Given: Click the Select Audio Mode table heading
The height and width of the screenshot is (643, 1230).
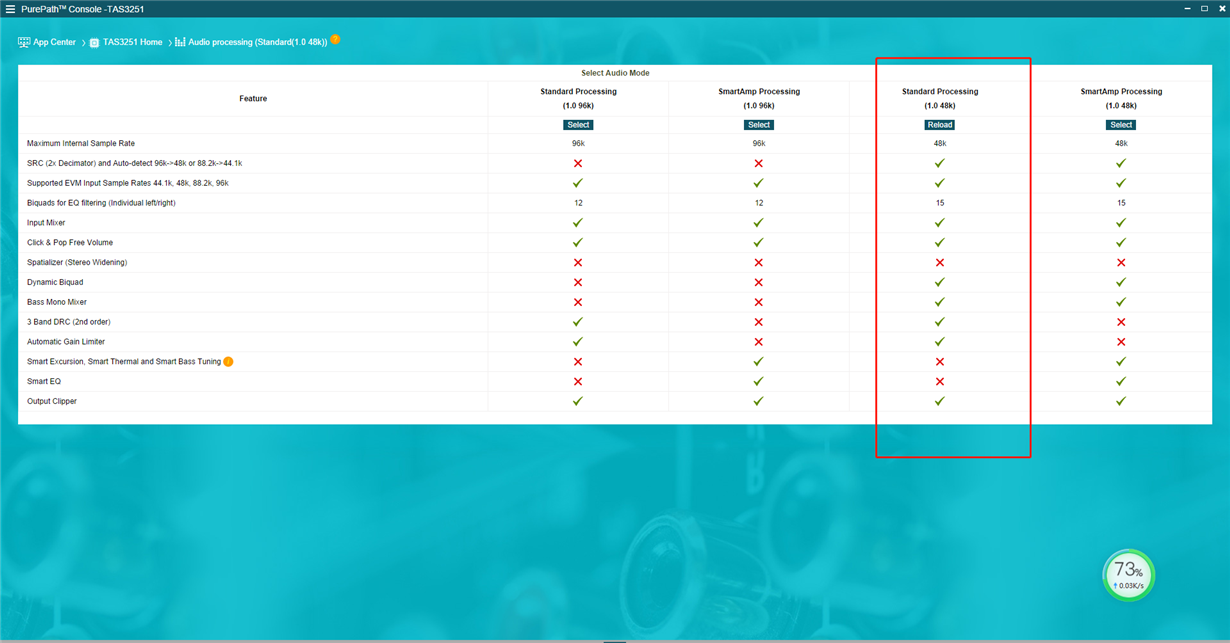Looking at the screenshot, I should (615, 73).
